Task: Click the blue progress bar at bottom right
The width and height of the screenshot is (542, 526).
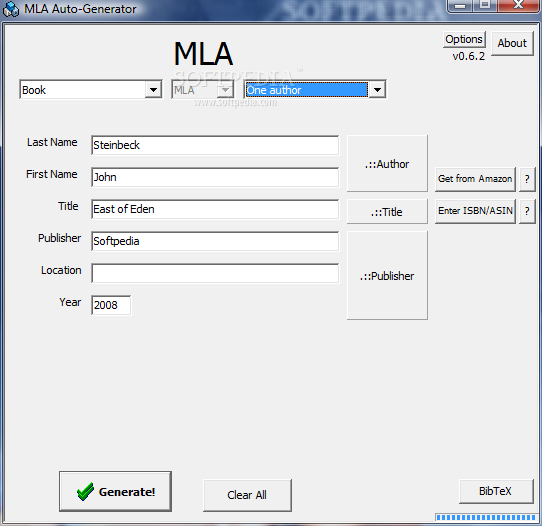Action: pyautogui.click(x=486, y=517)
